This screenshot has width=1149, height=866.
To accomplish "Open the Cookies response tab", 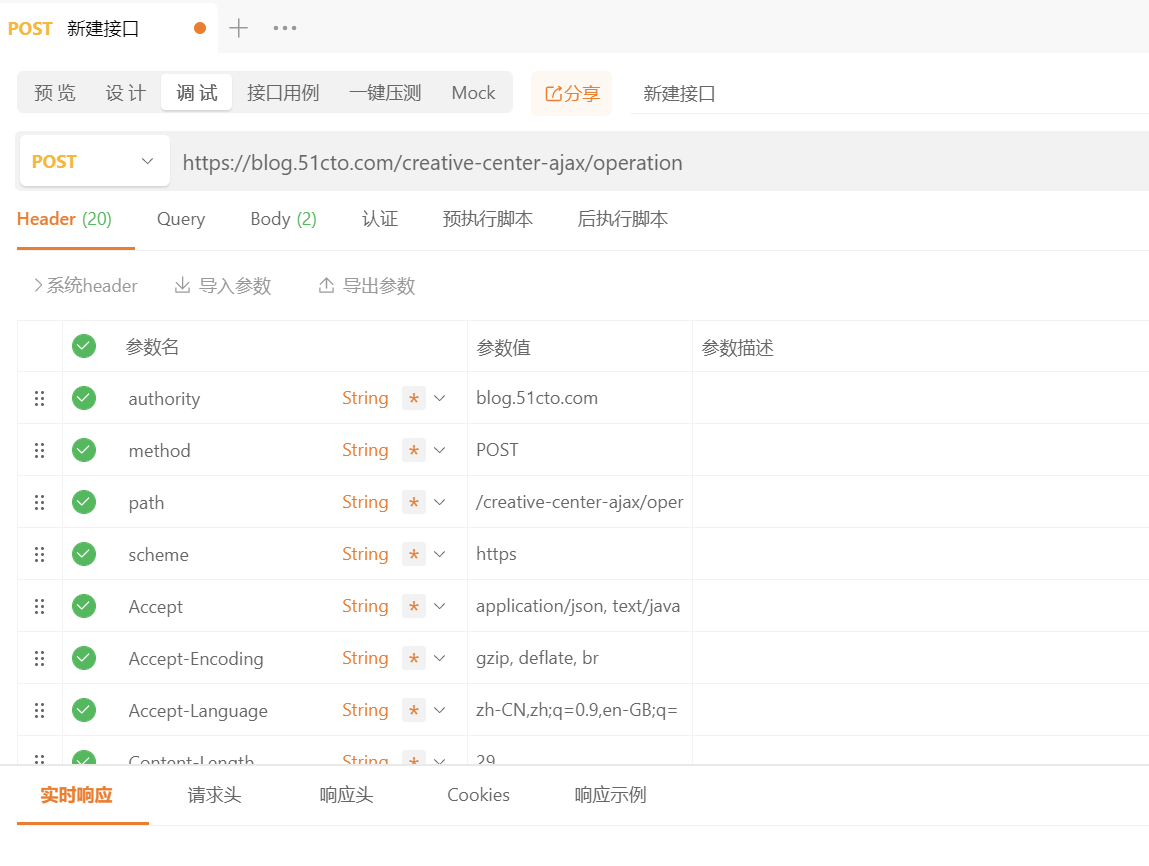I will [x=478, y=795].
